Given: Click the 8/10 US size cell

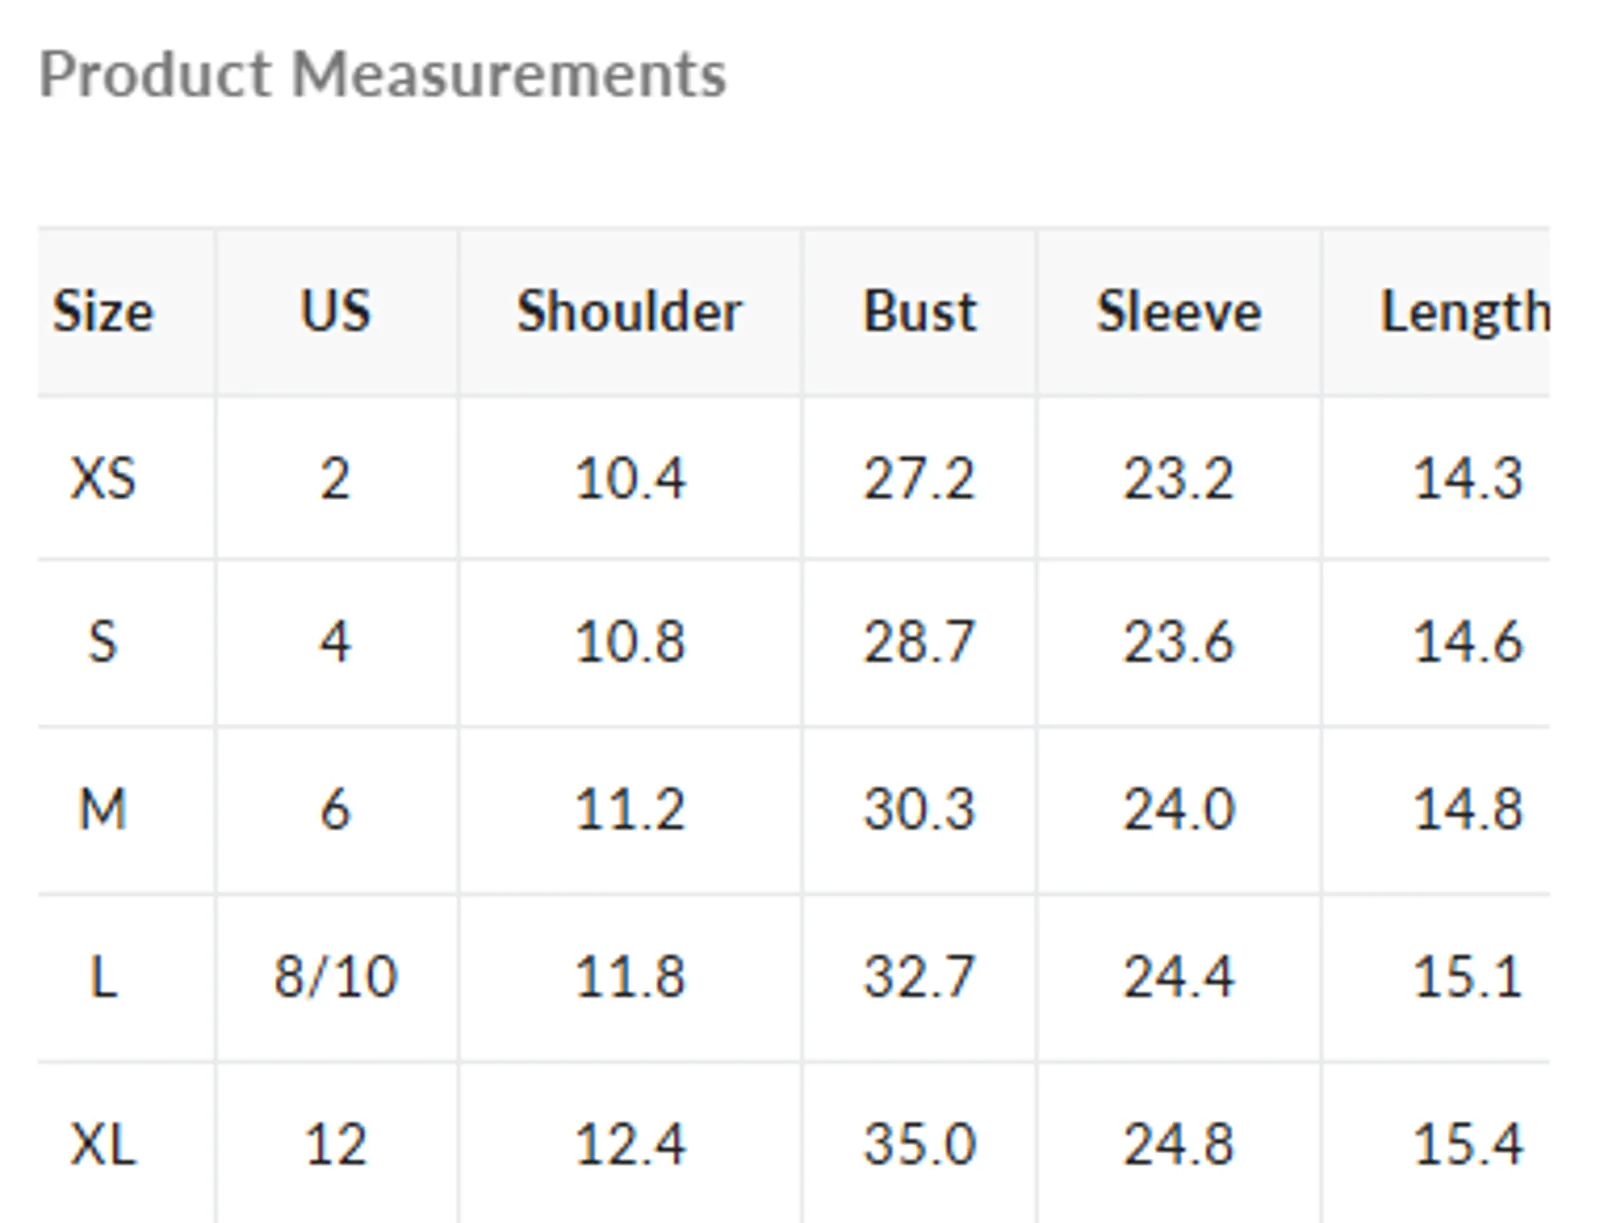Looking at the screenshot, I should [x=336, y=976].
